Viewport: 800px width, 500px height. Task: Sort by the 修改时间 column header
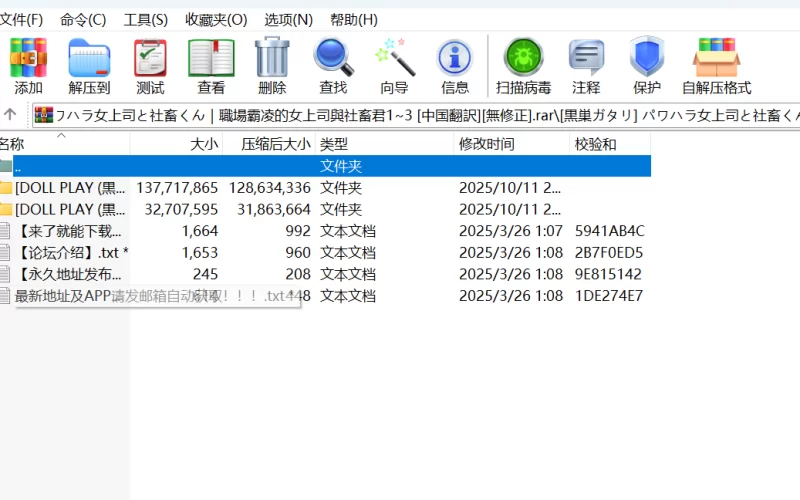(x=512, y=144)
